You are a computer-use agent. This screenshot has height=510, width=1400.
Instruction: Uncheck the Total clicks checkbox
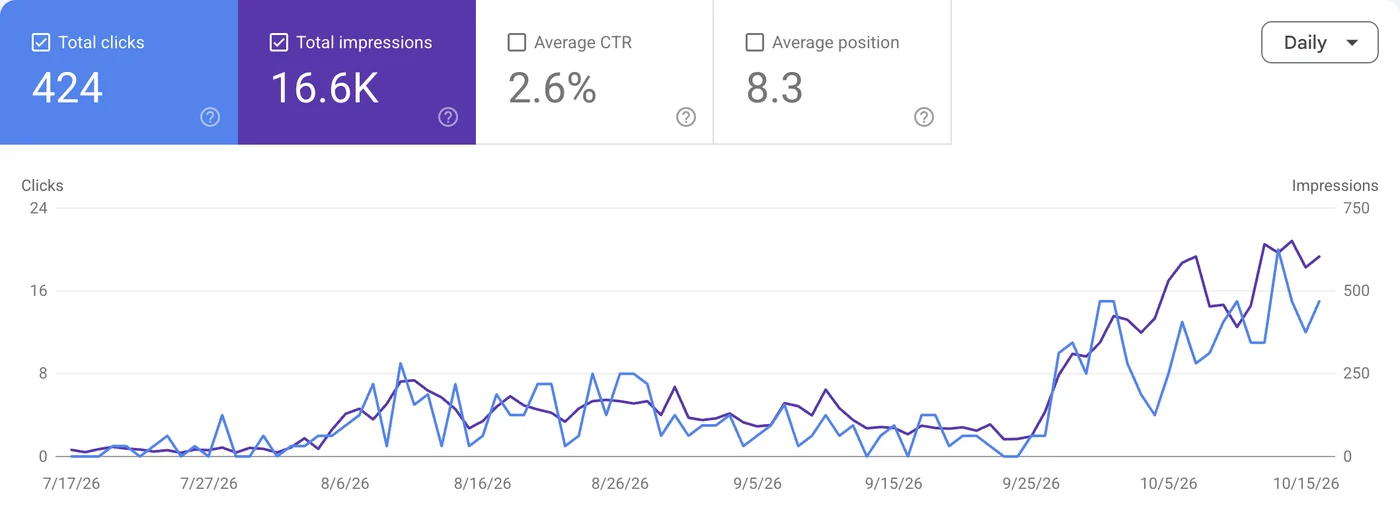click(x=41, y=42)
